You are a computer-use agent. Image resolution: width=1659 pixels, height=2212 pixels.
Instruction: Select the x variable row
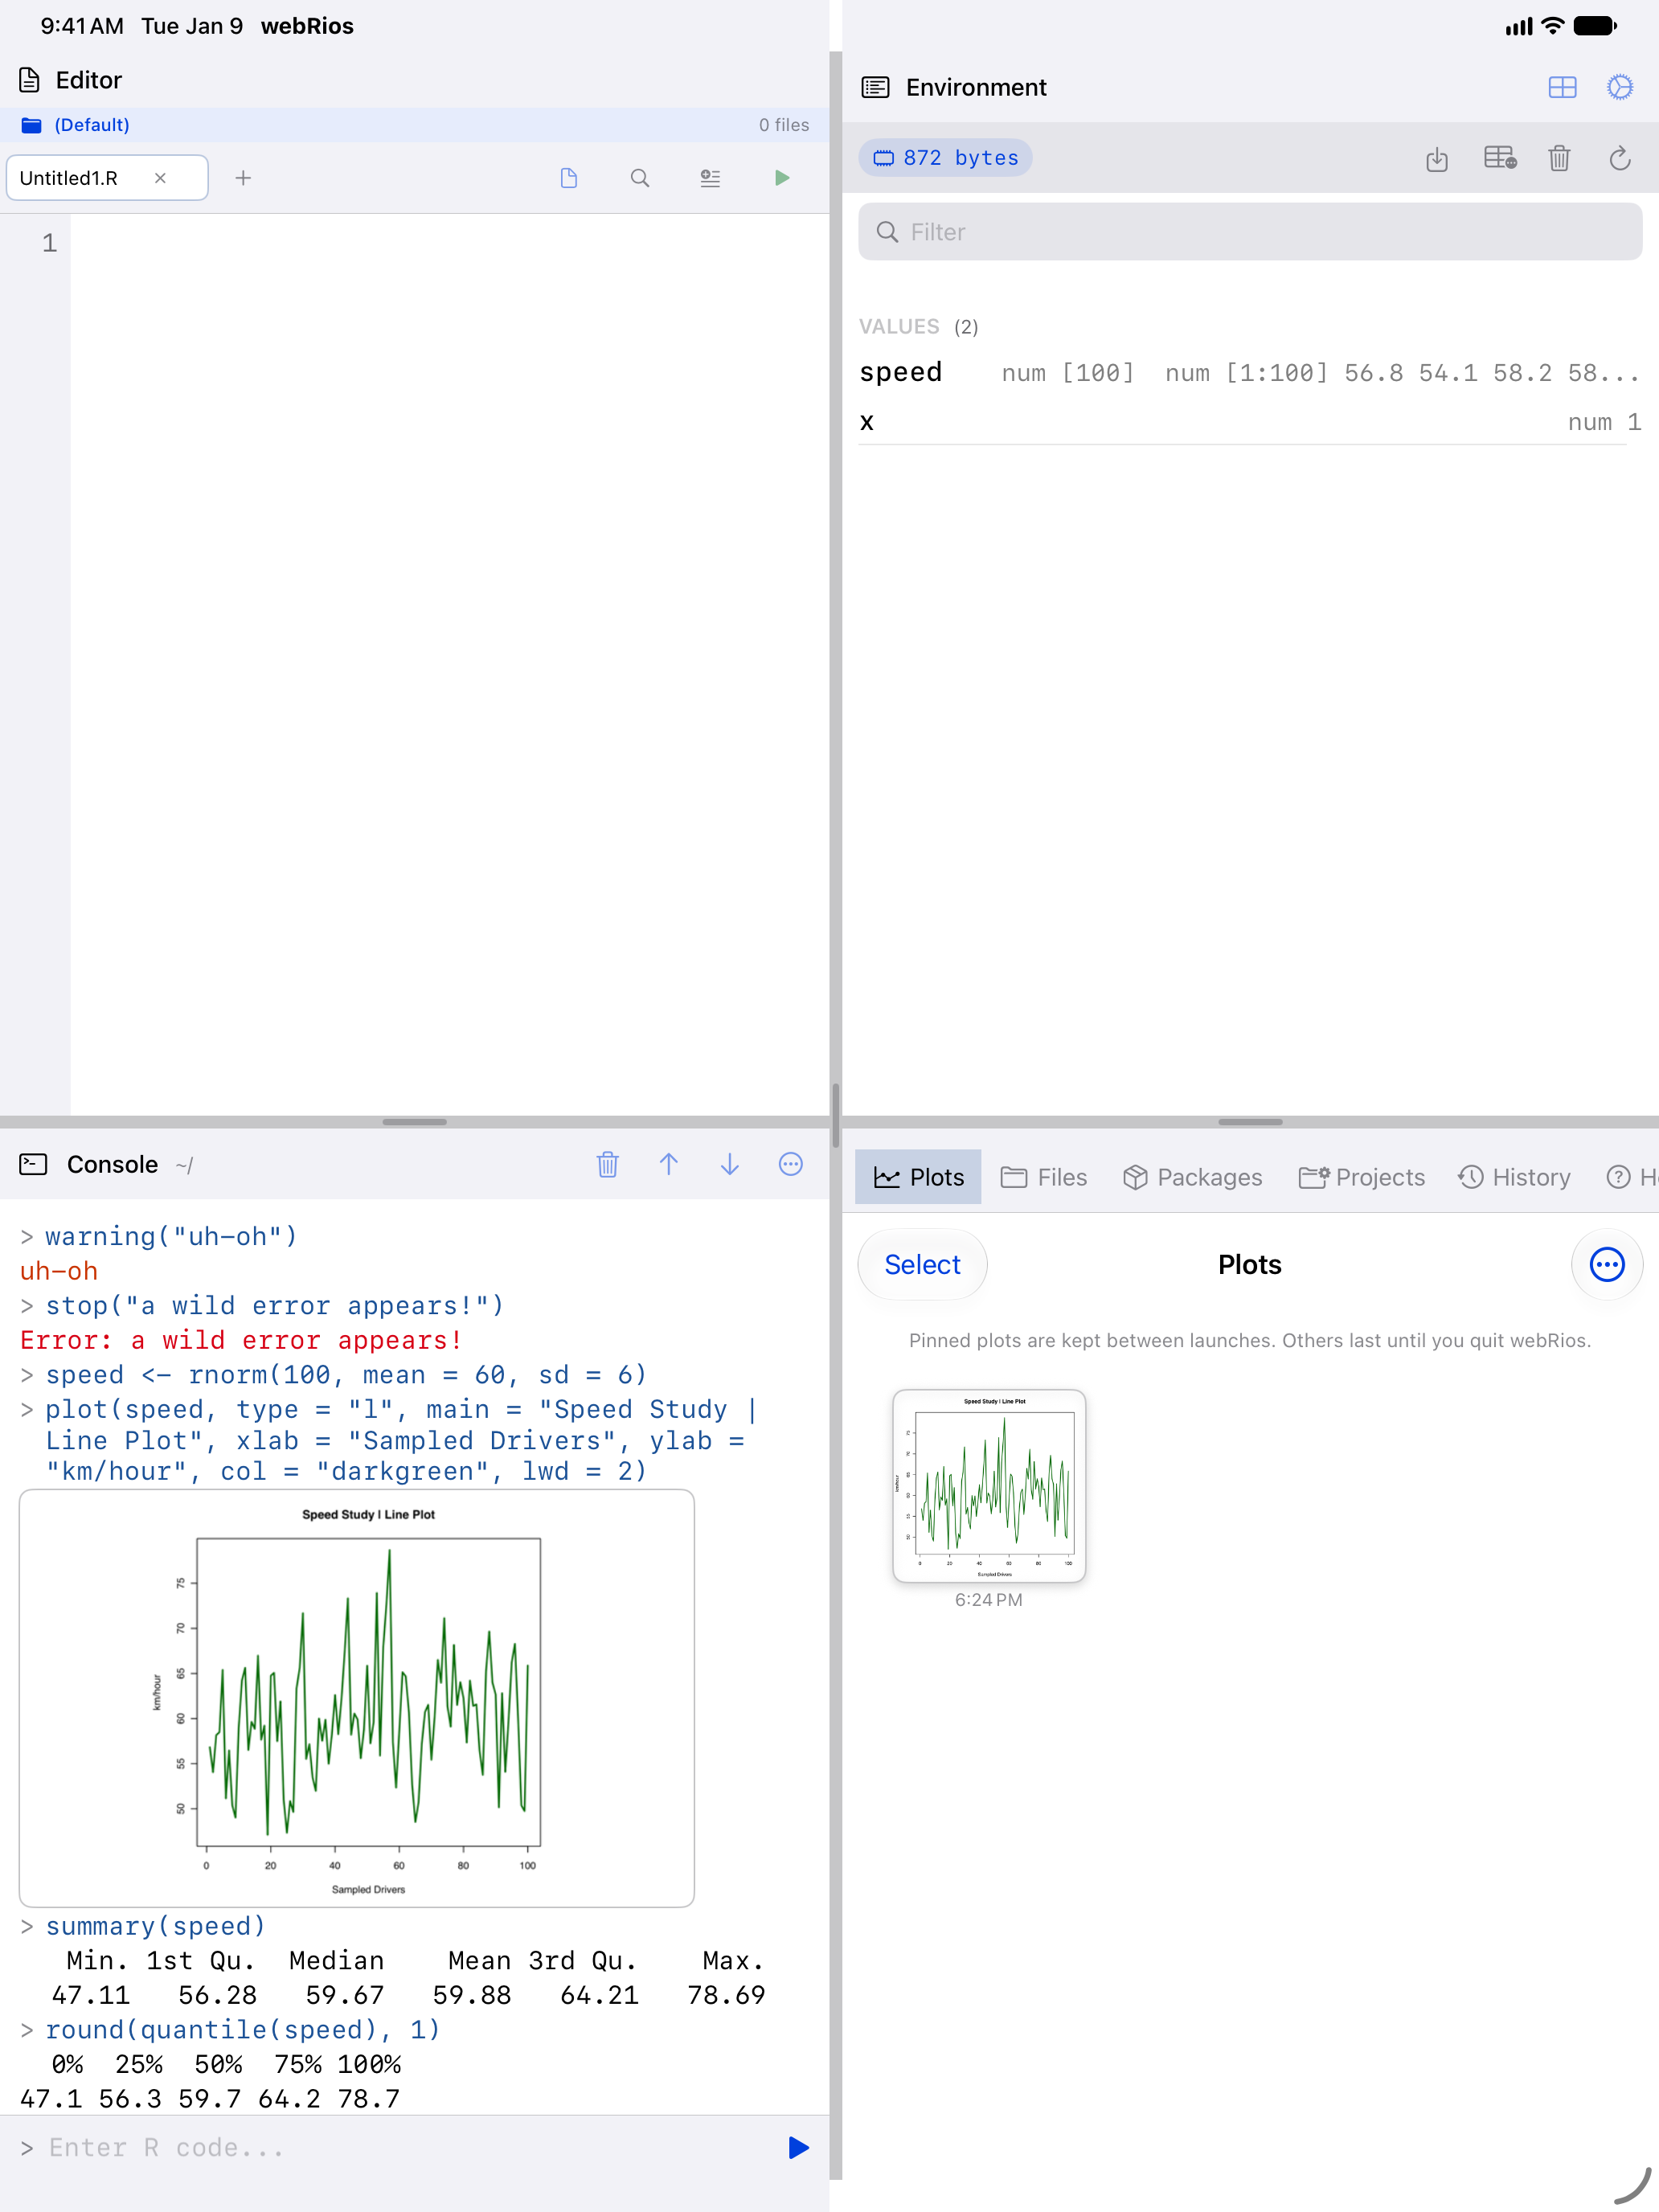[x=1250, y=422]
